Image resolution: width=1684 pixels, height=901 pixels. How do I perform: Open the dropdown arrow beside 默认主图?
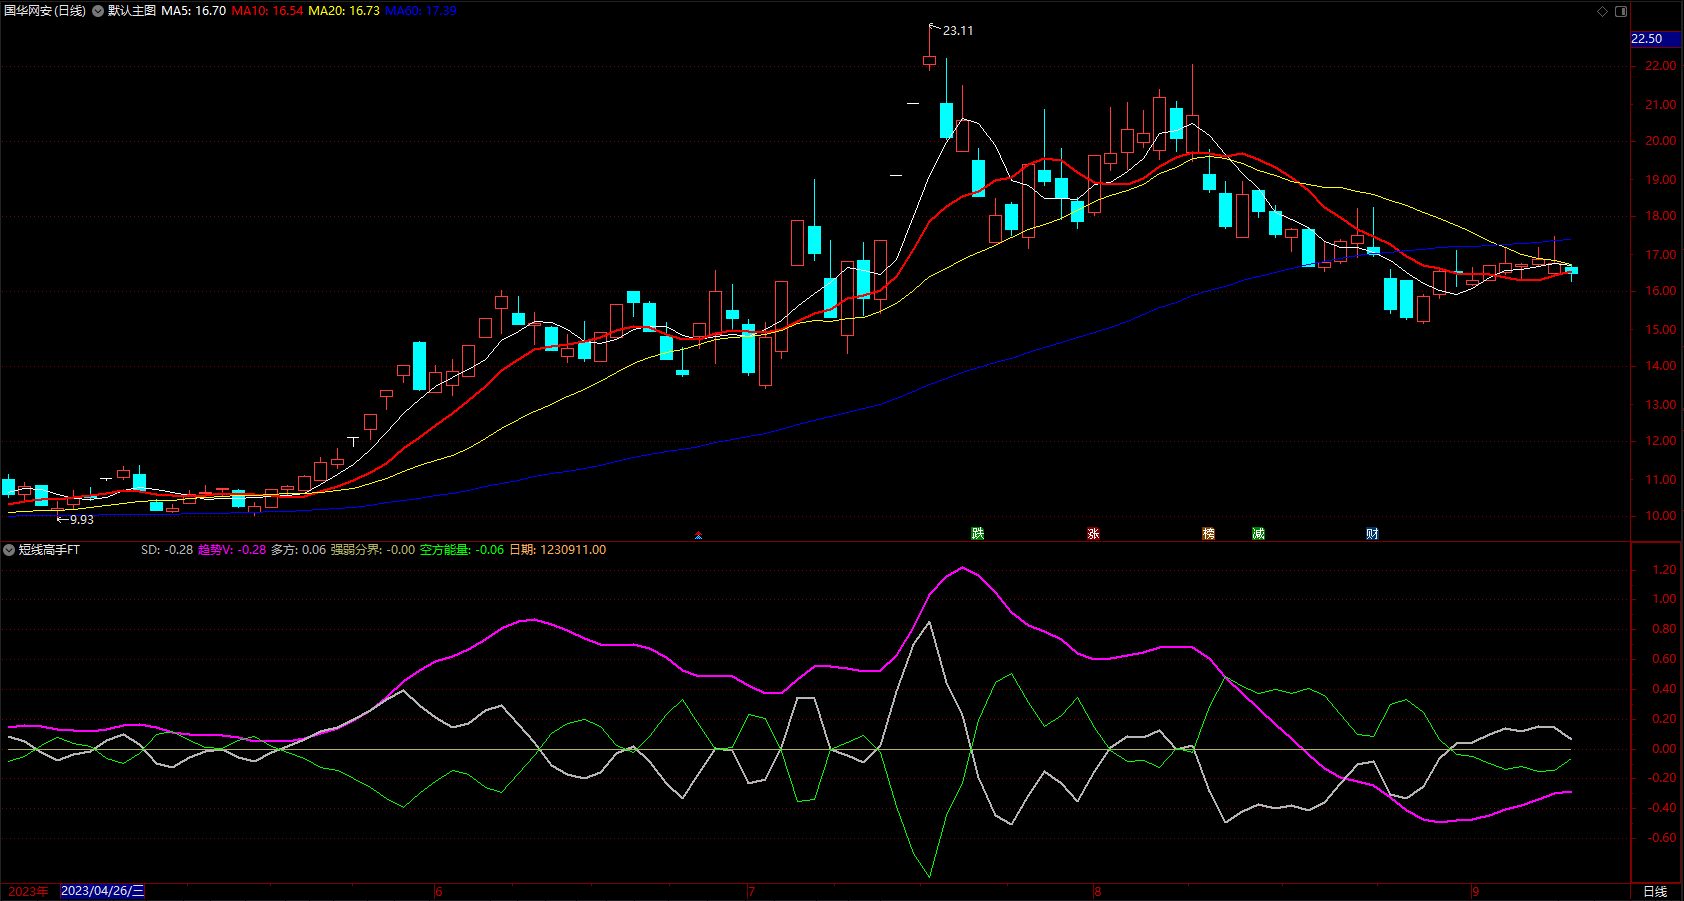click(x=98, y=11)
